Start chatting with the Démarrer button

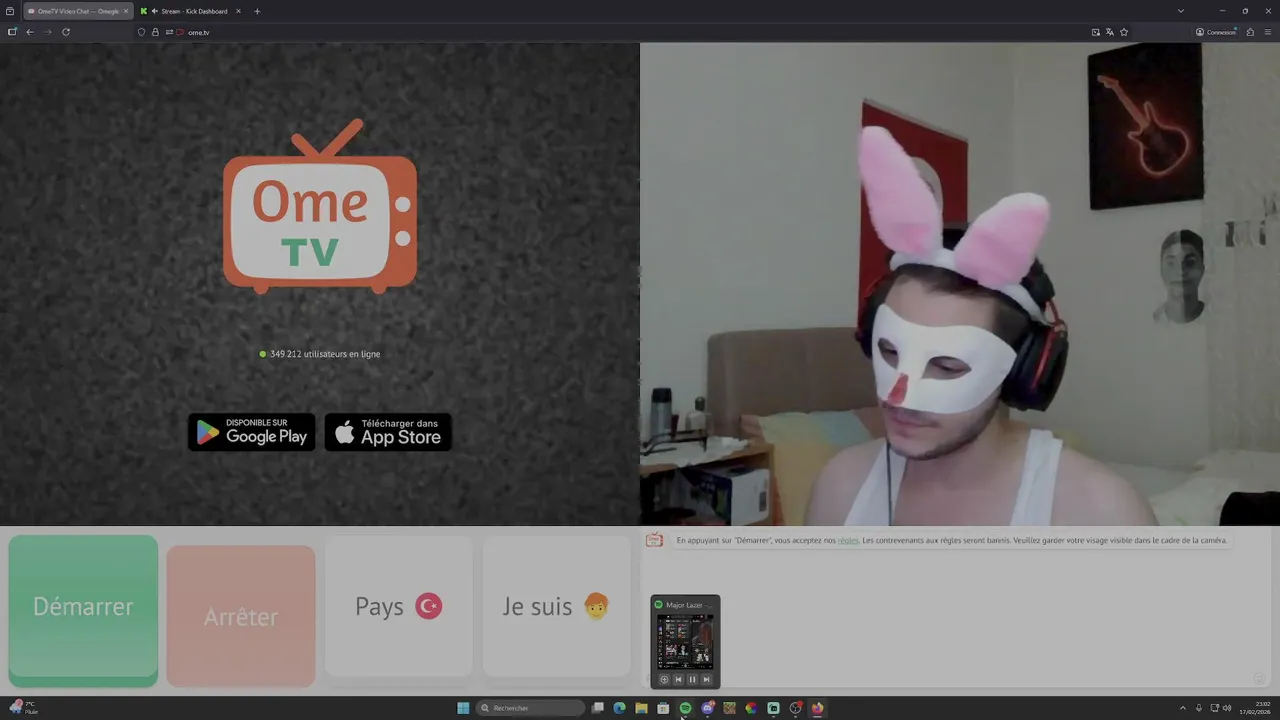(83, 610)
